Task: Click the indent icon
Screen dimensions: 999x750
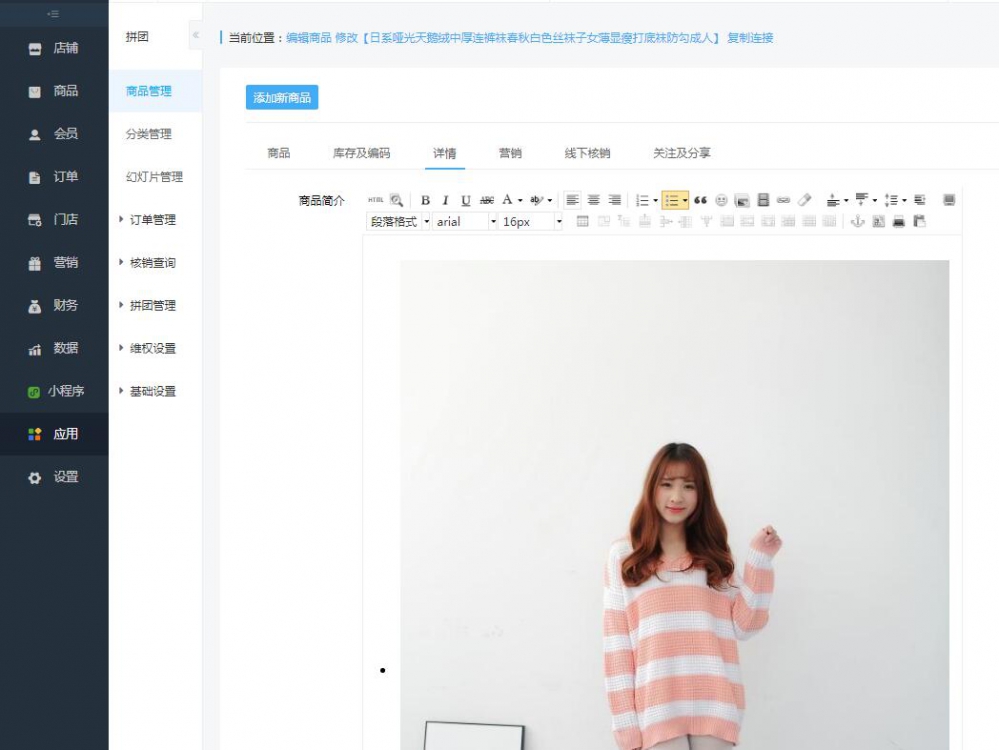Action: 919,200
